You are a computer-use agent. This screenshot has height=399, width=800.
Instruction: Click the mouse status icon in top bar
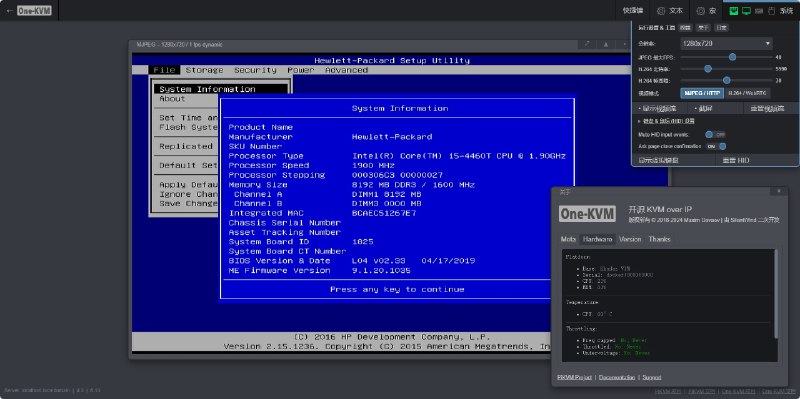pyautogui.click(x=771, y=11)
